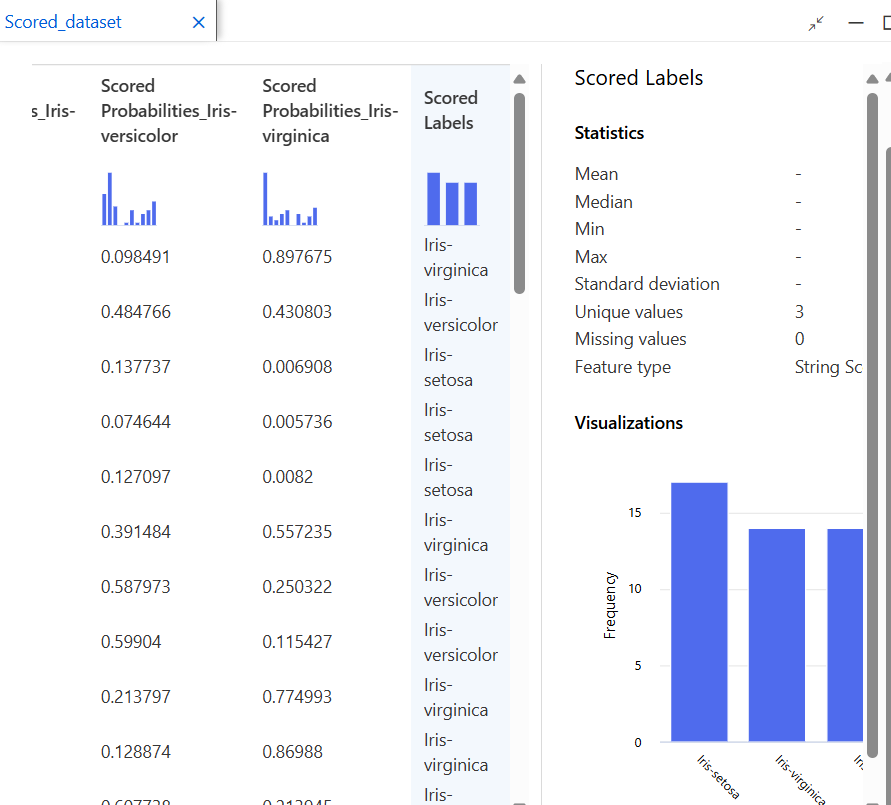The height and width of the screenshot is (805, 891).
Task: Click cell value 0.0082
Action: click(x=288, y=477)
